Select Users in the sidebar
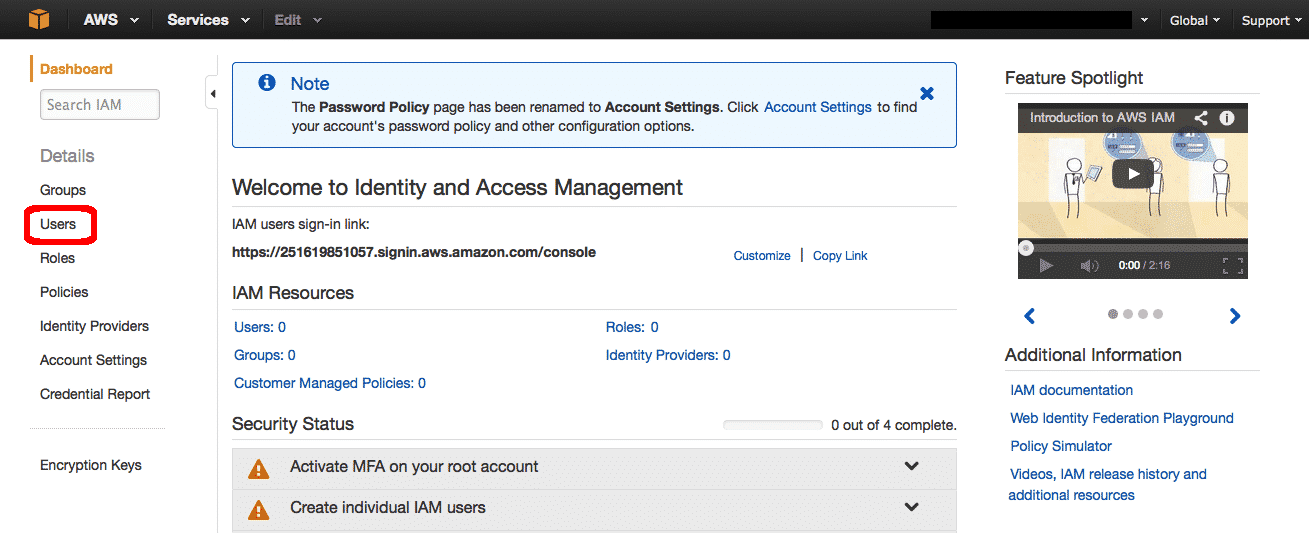Screen dimensions: 1309x533 tap(58, 224)
